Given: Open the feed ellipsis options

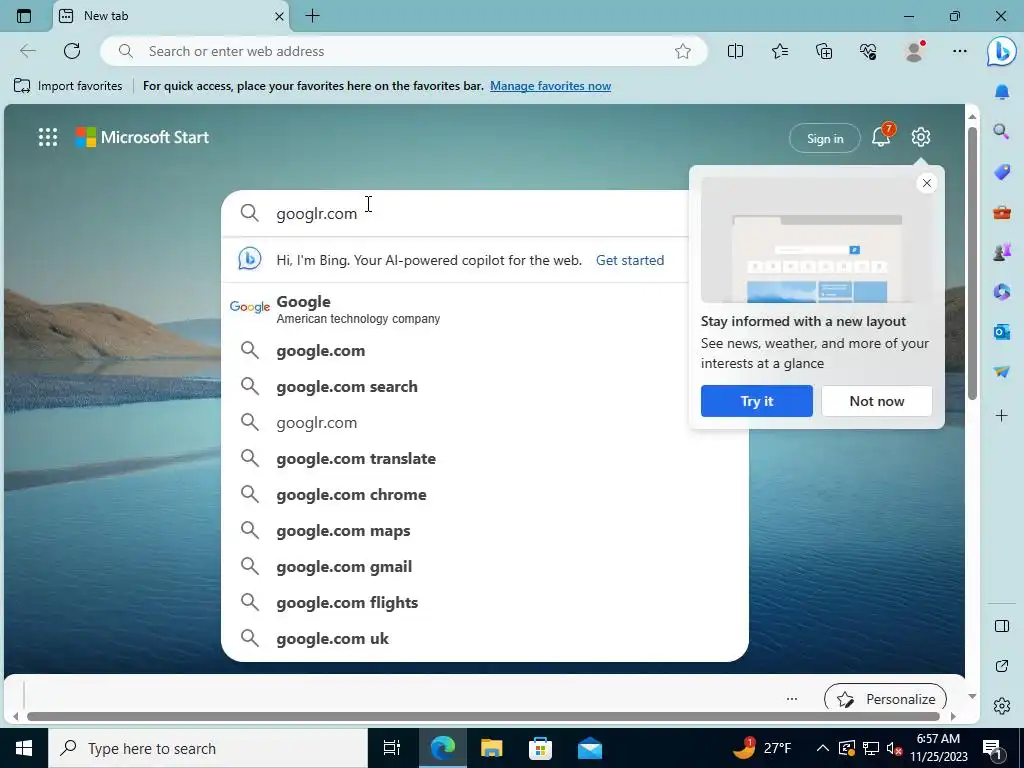Looking at the screenshot, I should click(x=792, y=699).
